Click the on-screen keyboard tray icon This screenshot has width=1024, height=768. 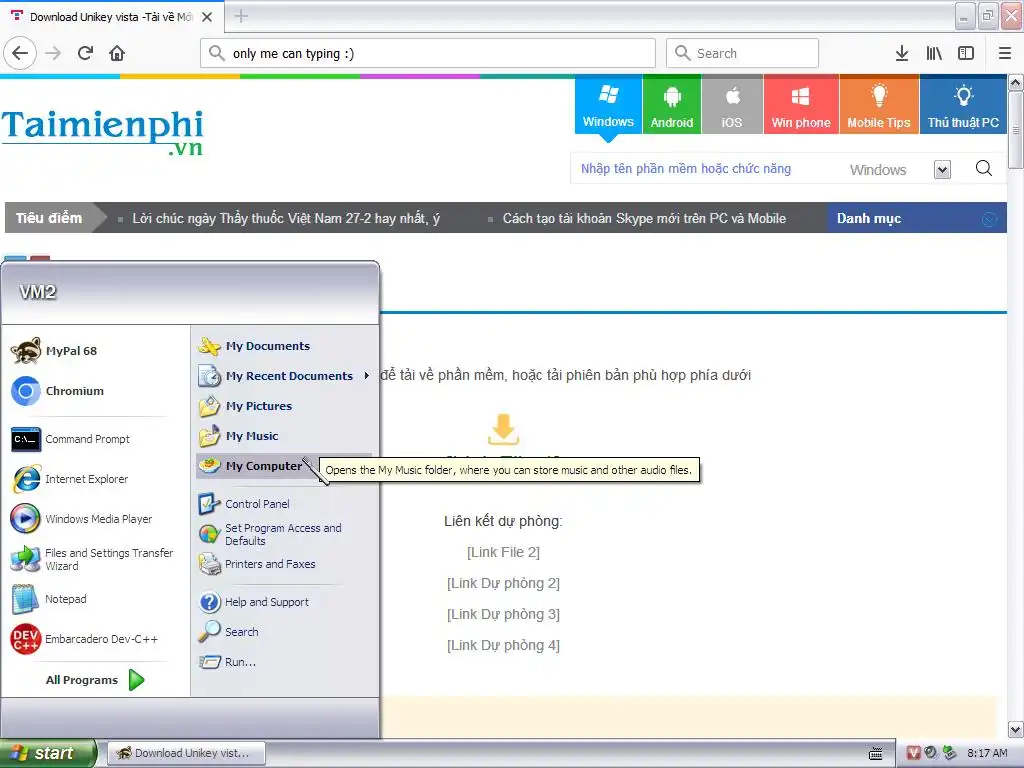click(x=876, y=754)
